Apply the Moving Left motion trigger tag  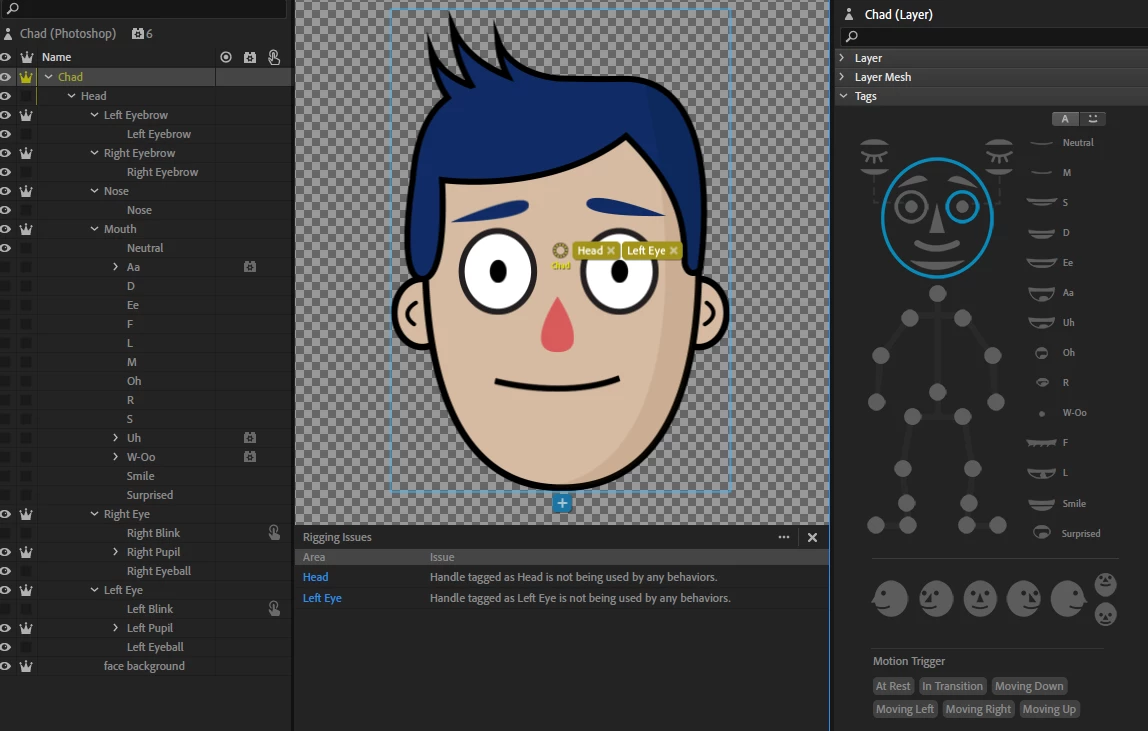click(x=905, y=709)
